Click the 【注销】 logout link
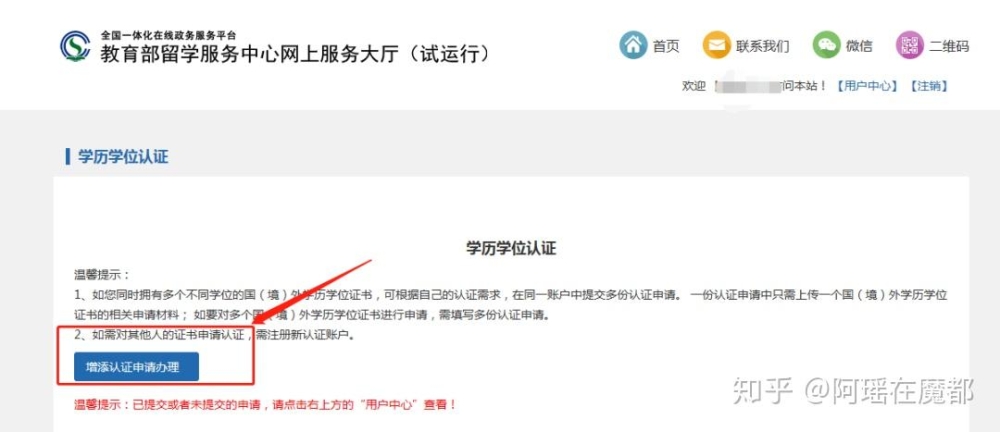1000x432 pixels. pos(929,86)
